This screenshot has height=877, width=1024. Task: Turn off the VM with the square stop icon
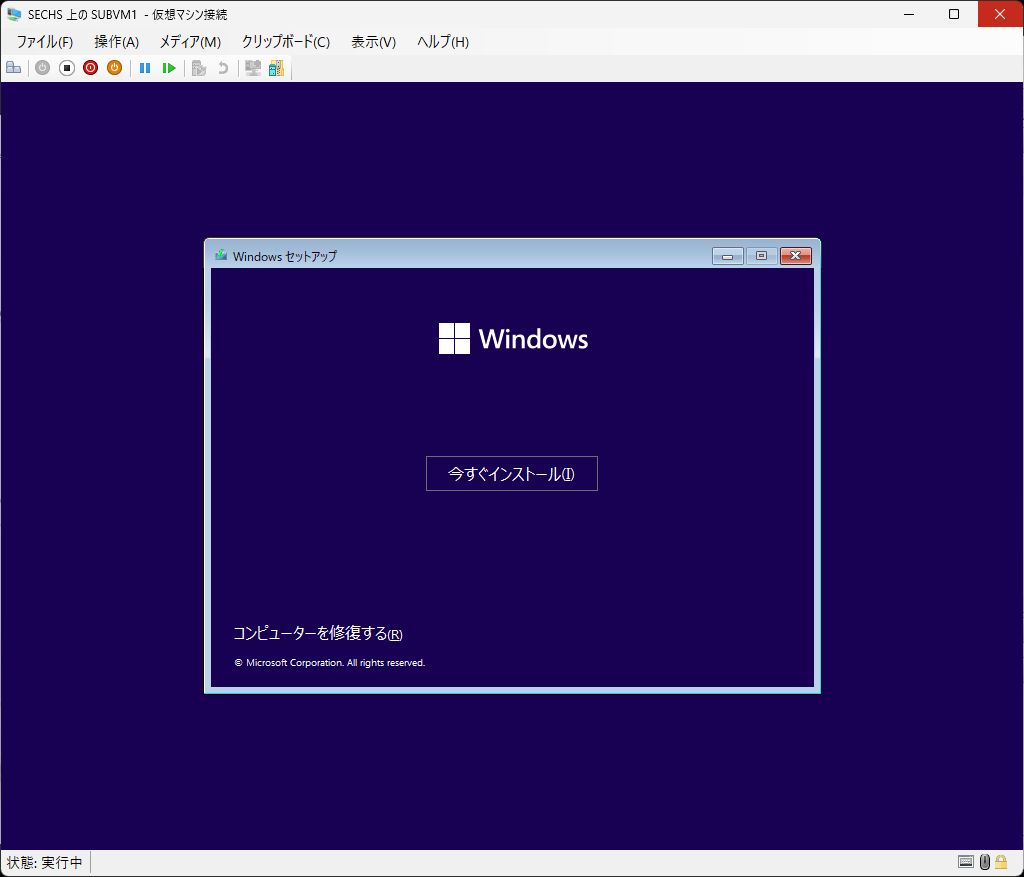[67, 68]
